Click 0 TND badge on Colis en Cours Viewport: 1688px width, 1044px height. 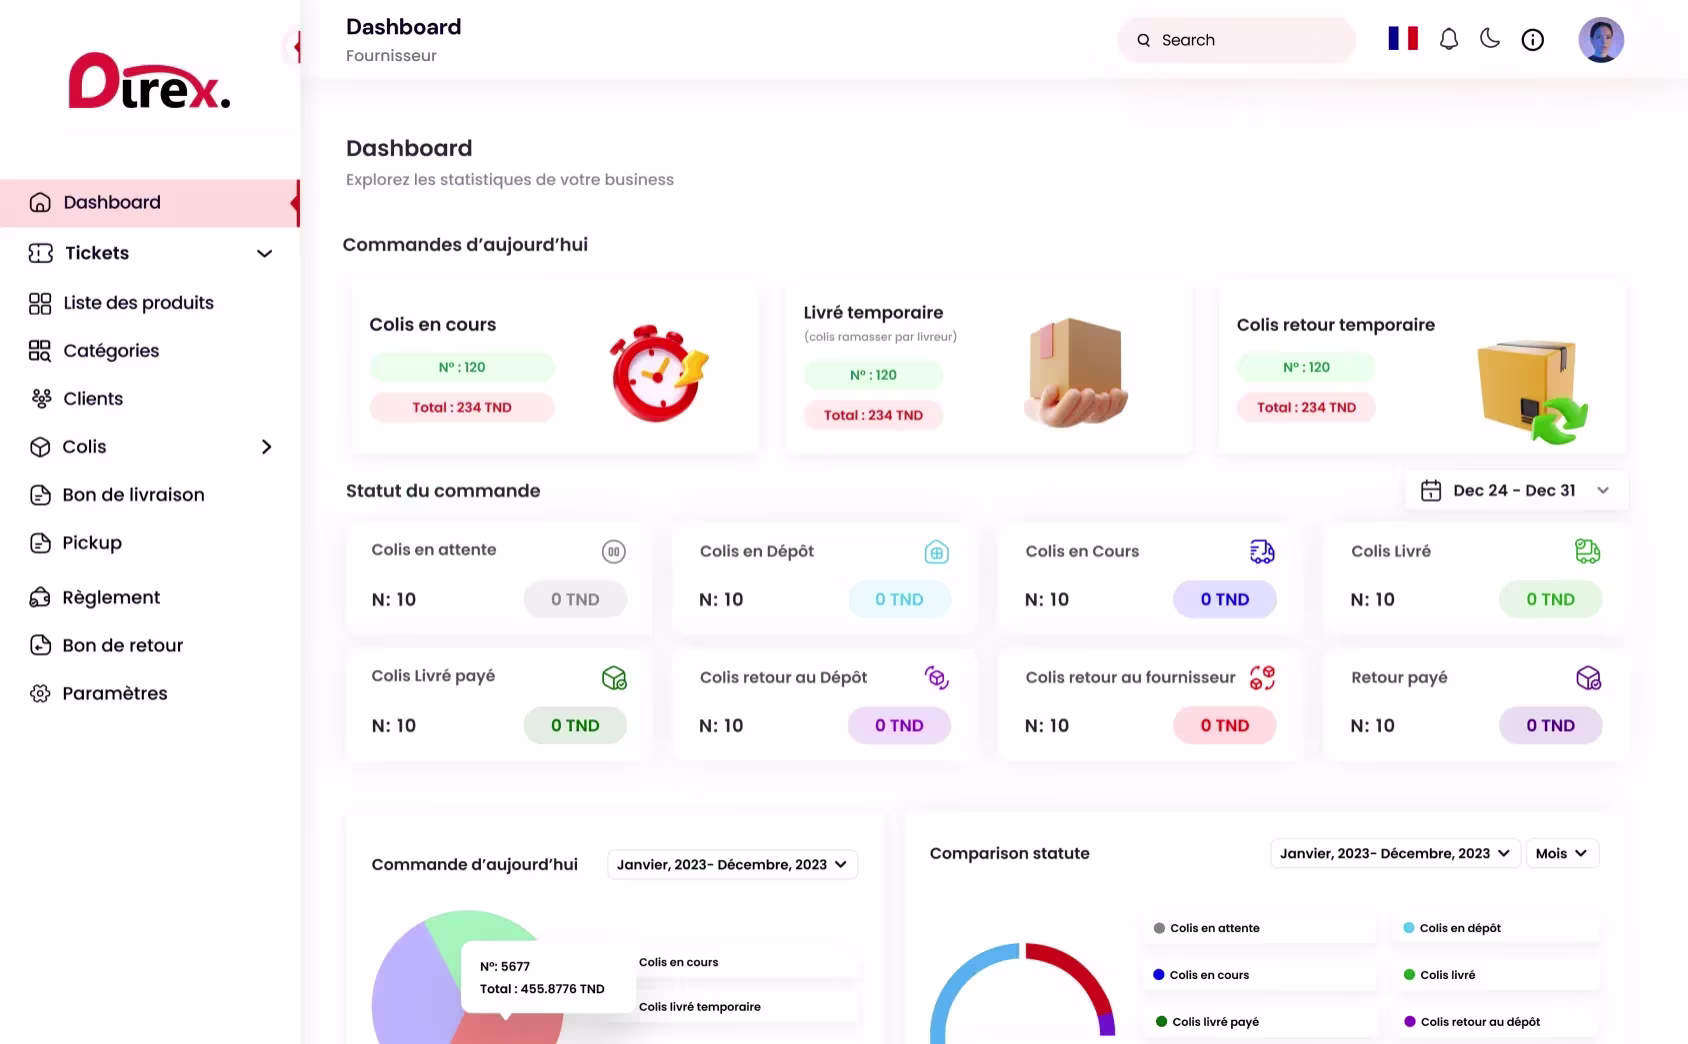tap(1225, 599)
